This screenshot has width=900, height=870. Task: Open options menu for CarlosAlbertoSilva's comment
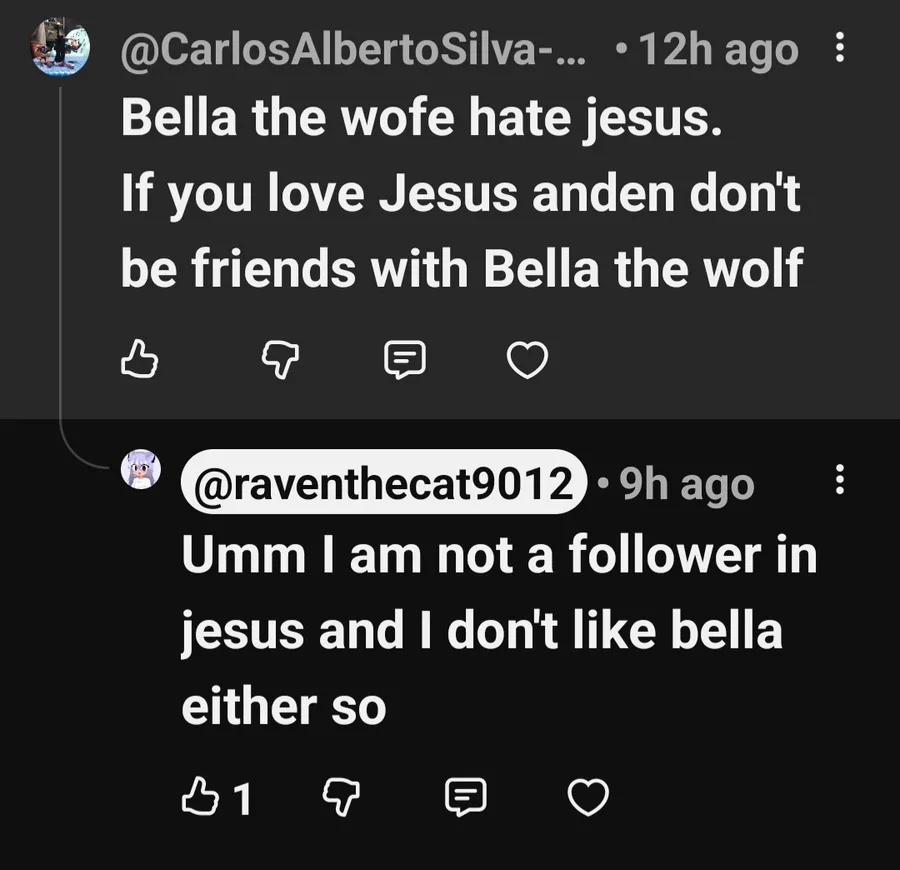point(839,47)
